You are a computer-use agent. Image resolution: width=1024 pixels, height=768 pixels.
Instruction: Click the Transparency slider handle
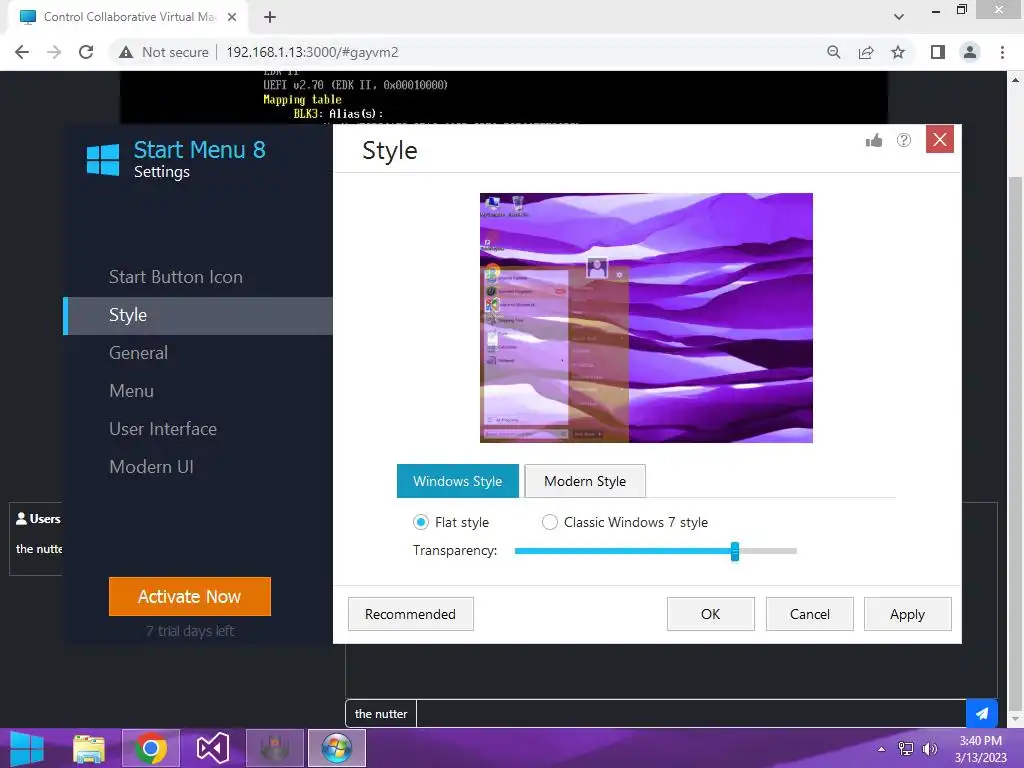click(735, 551)
